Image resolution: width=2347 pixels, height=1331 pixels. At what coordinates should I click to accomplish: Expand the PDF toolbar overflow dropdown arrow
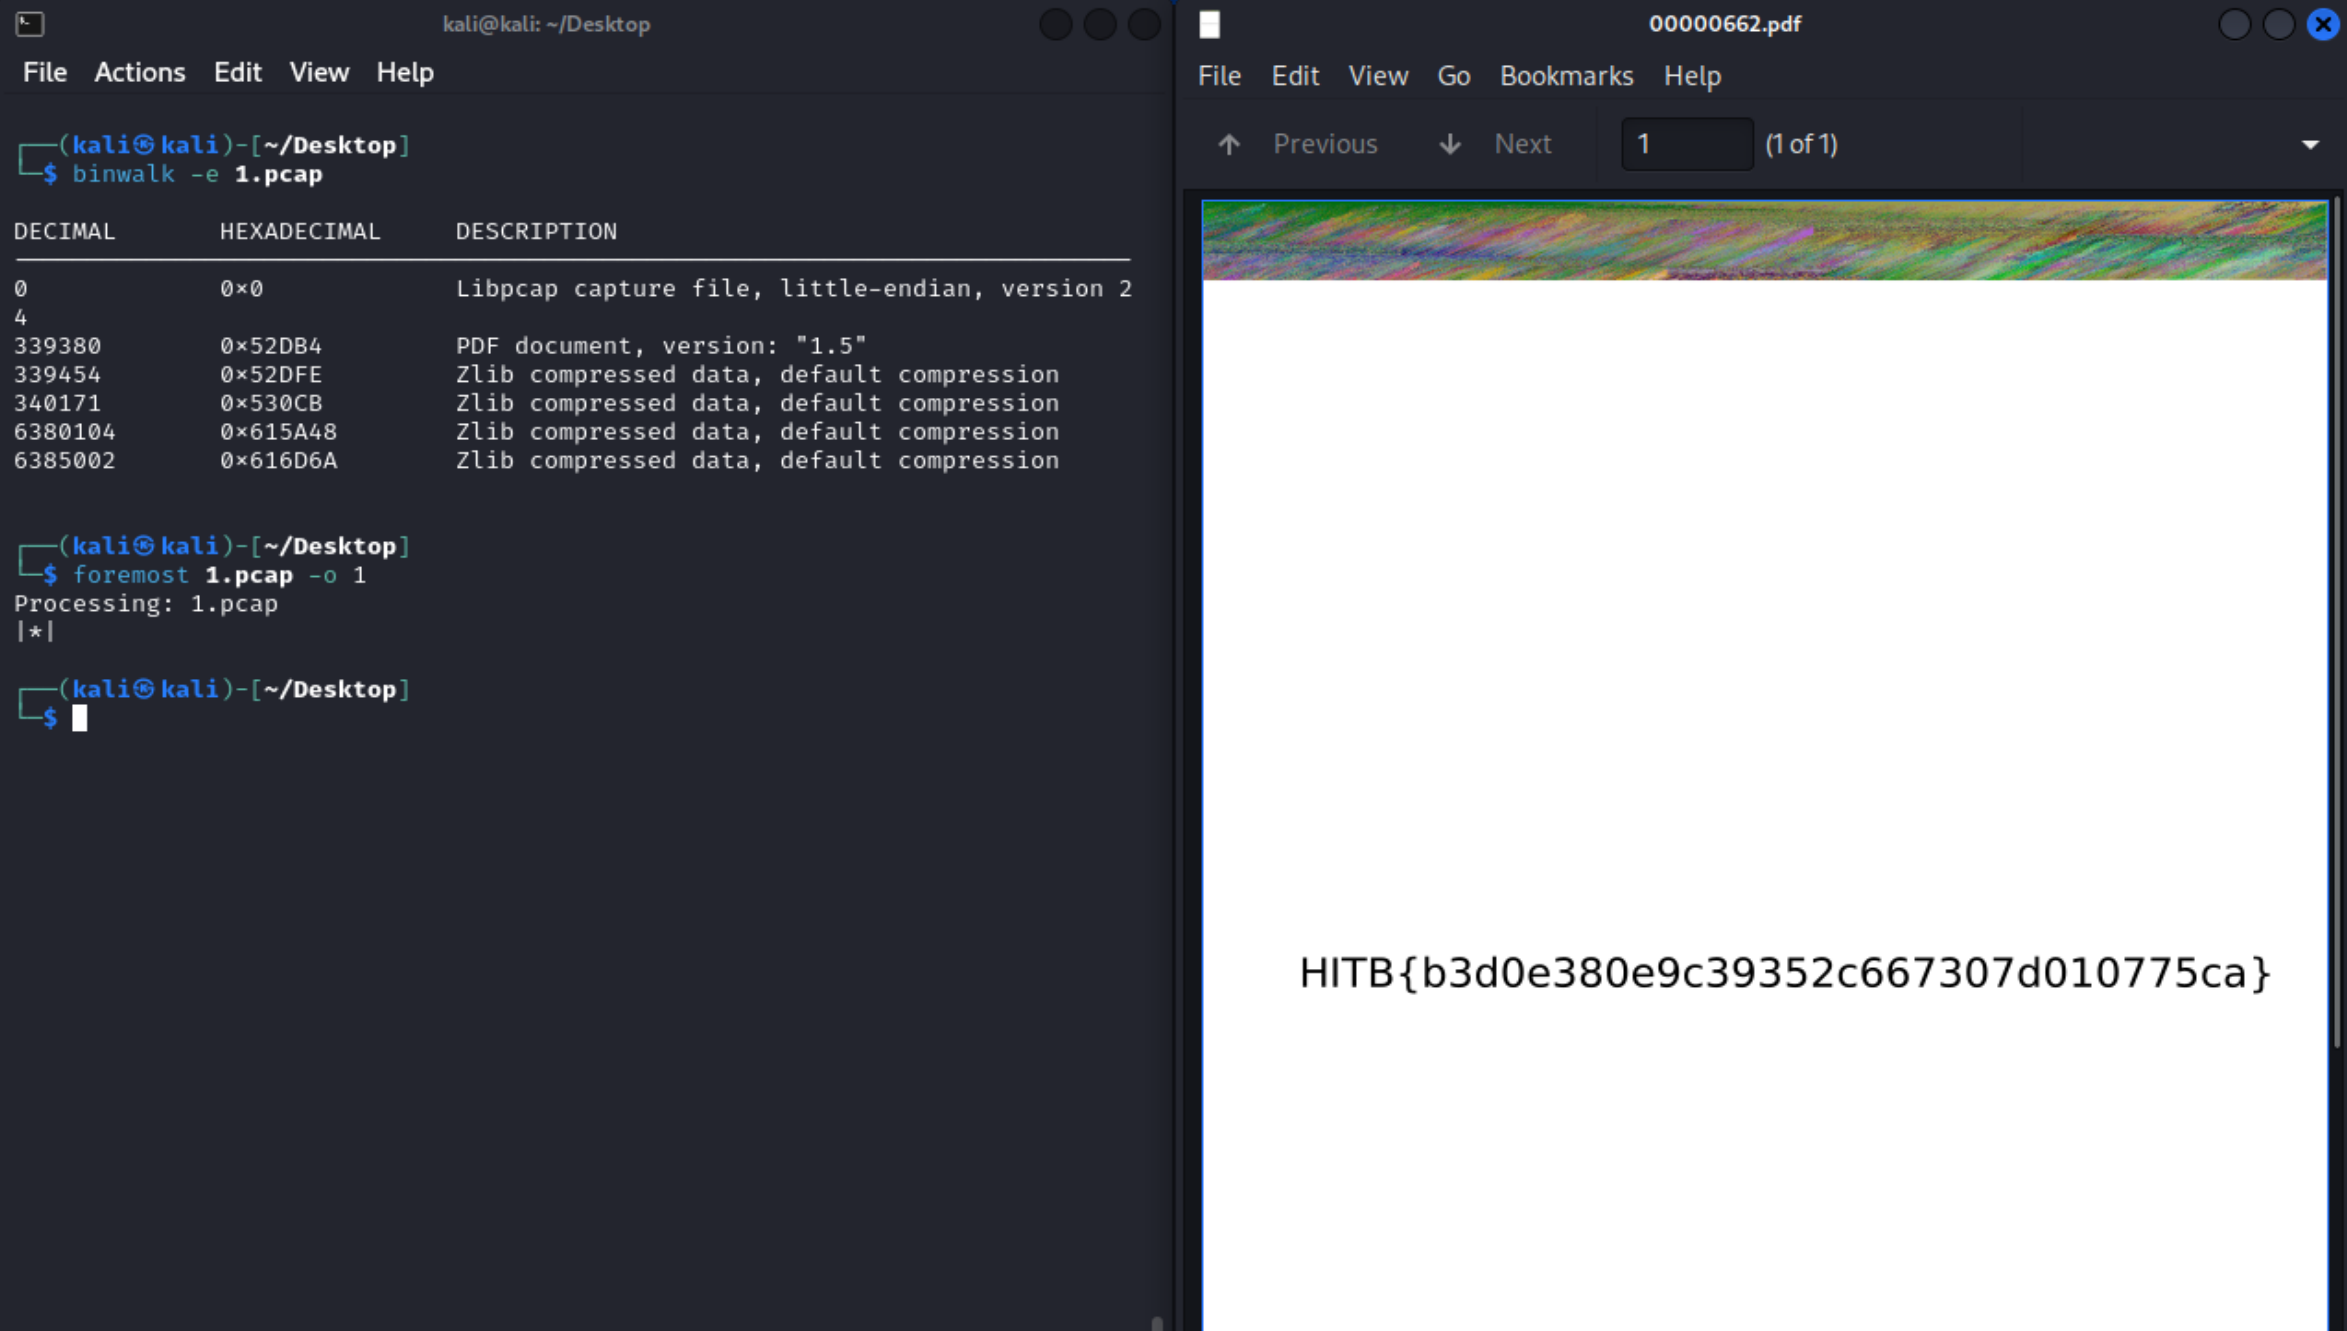tap(2310, 144)
